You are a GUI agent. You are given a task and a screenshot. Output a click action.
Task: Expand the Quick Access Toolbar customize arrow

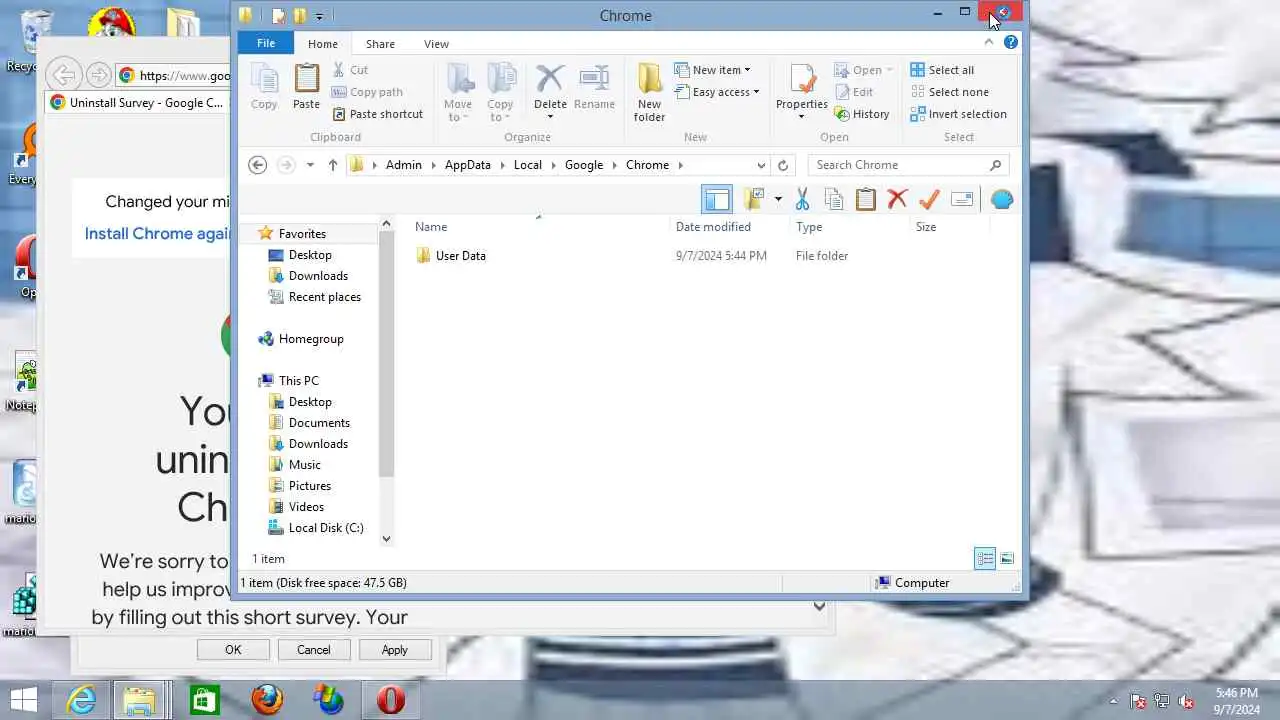coord(319,15)
